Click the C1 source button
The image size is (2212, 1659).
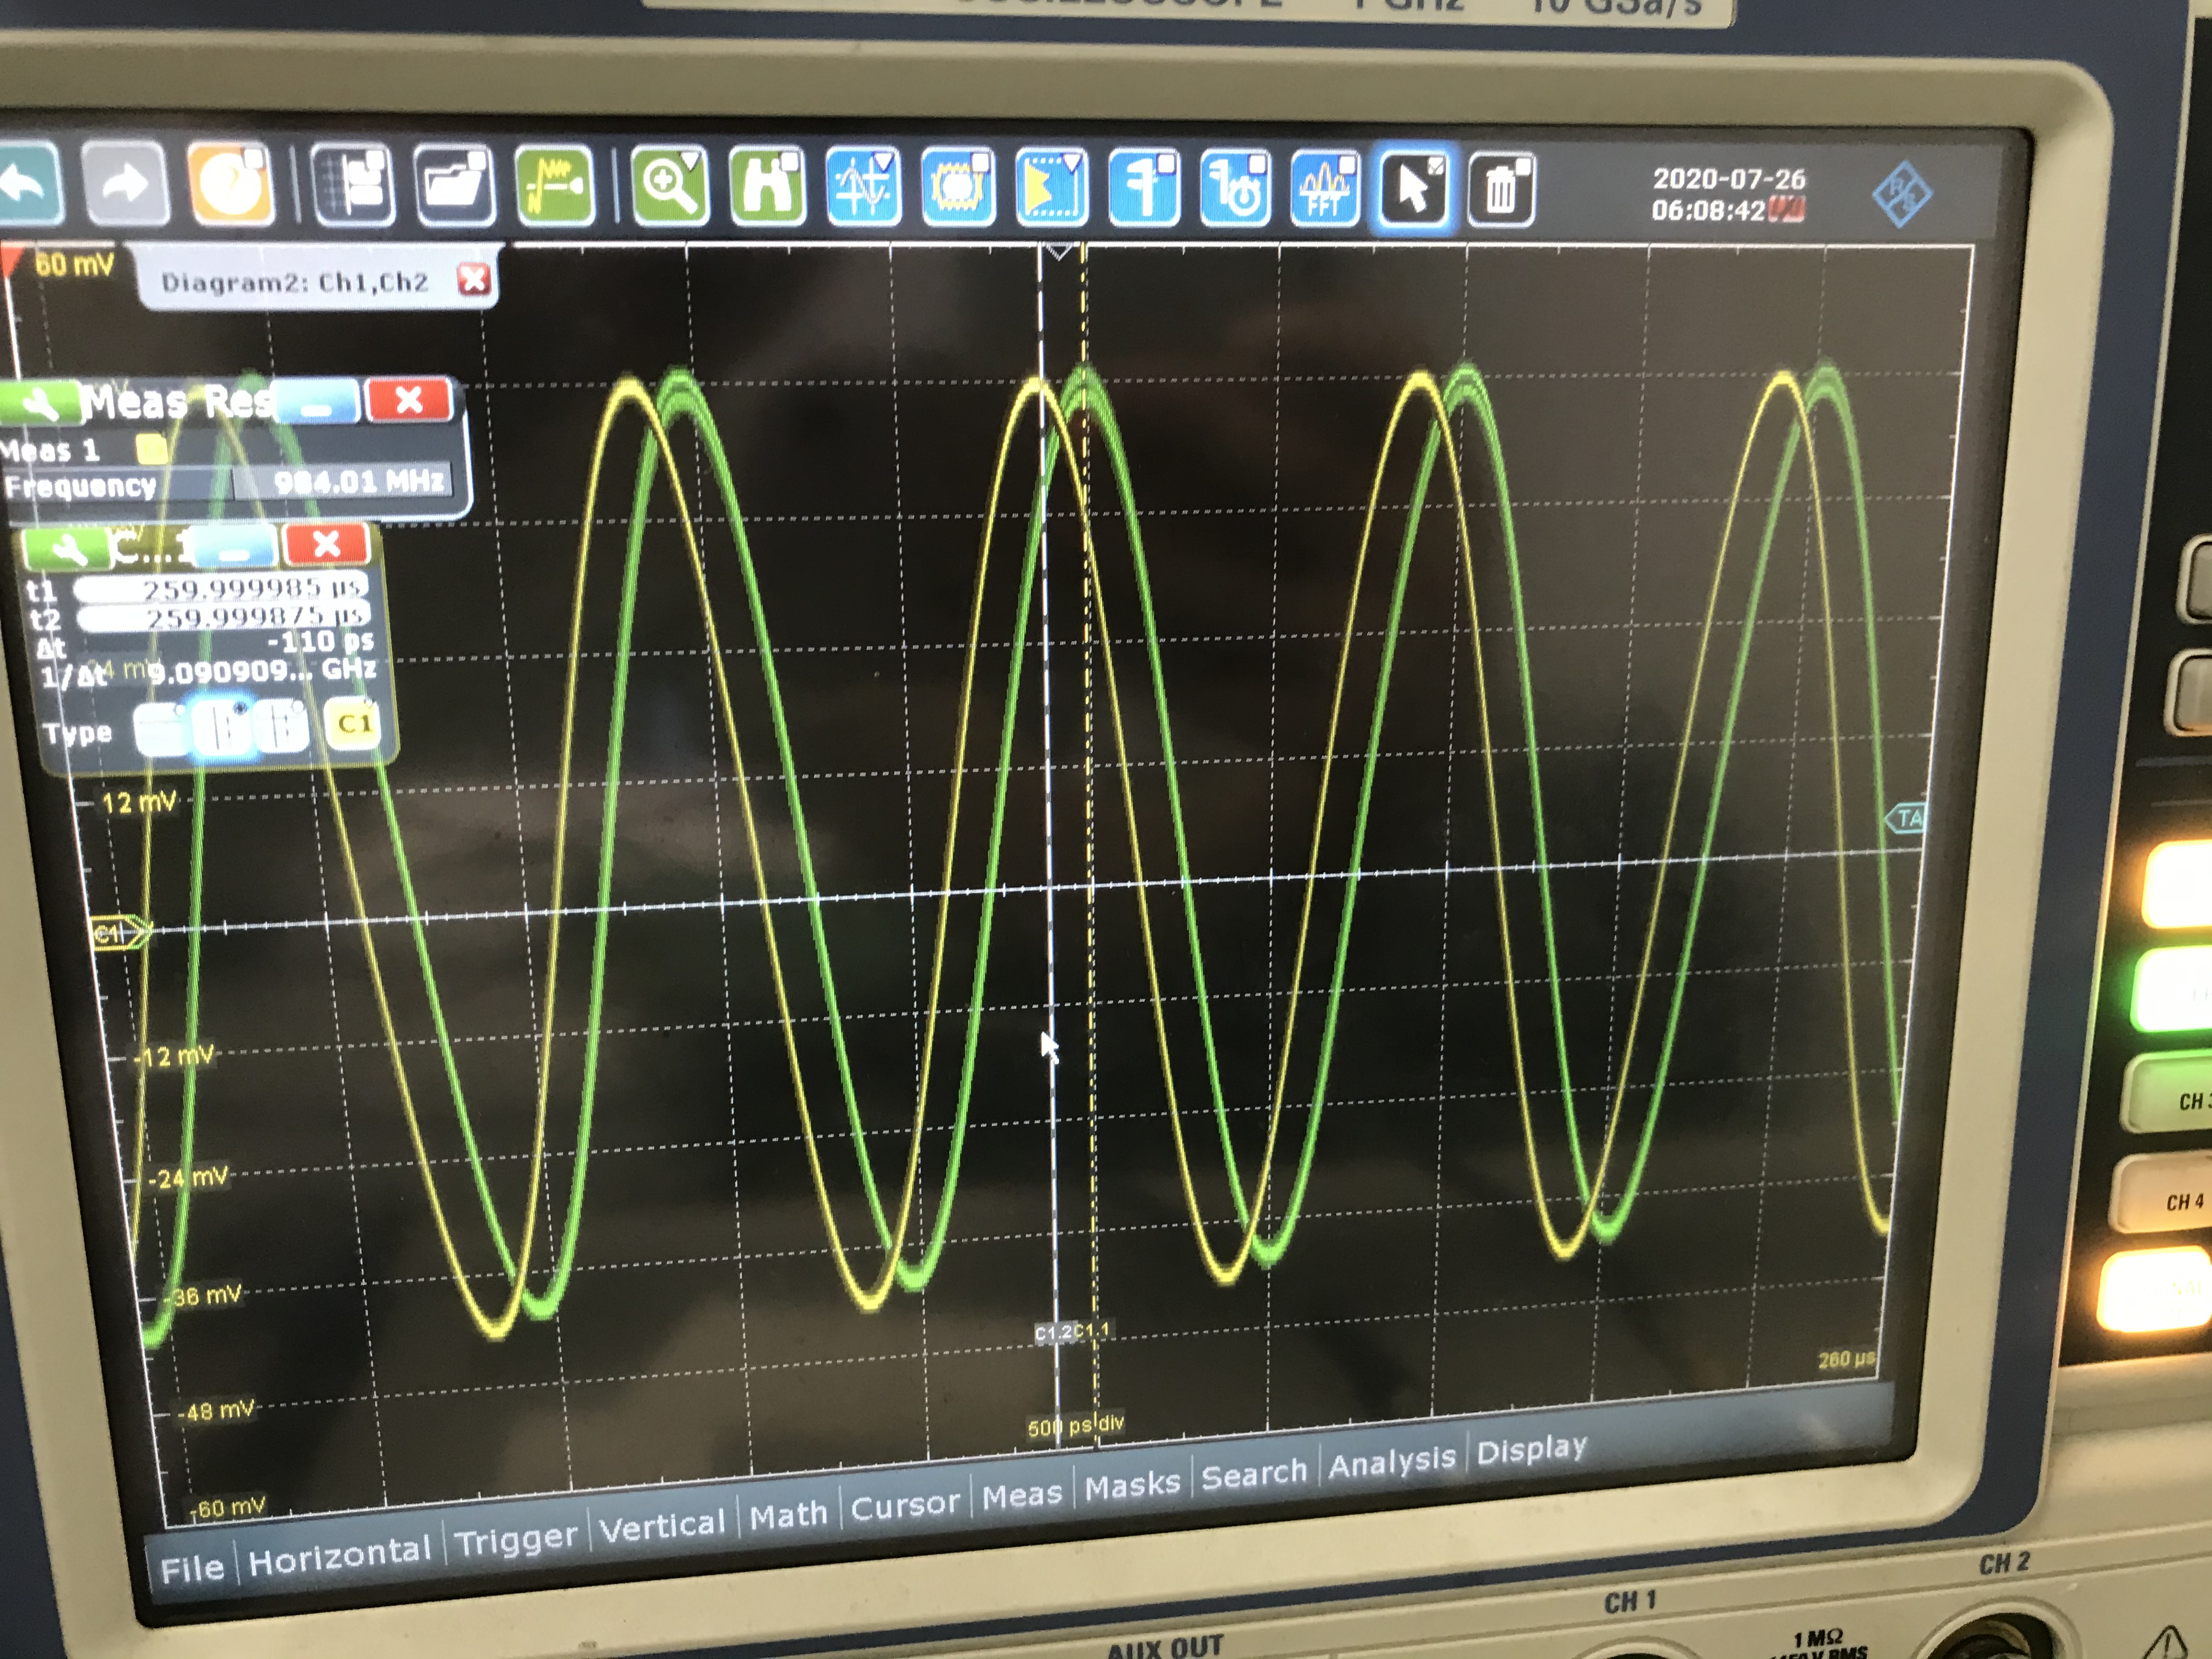tap(353, 723)
